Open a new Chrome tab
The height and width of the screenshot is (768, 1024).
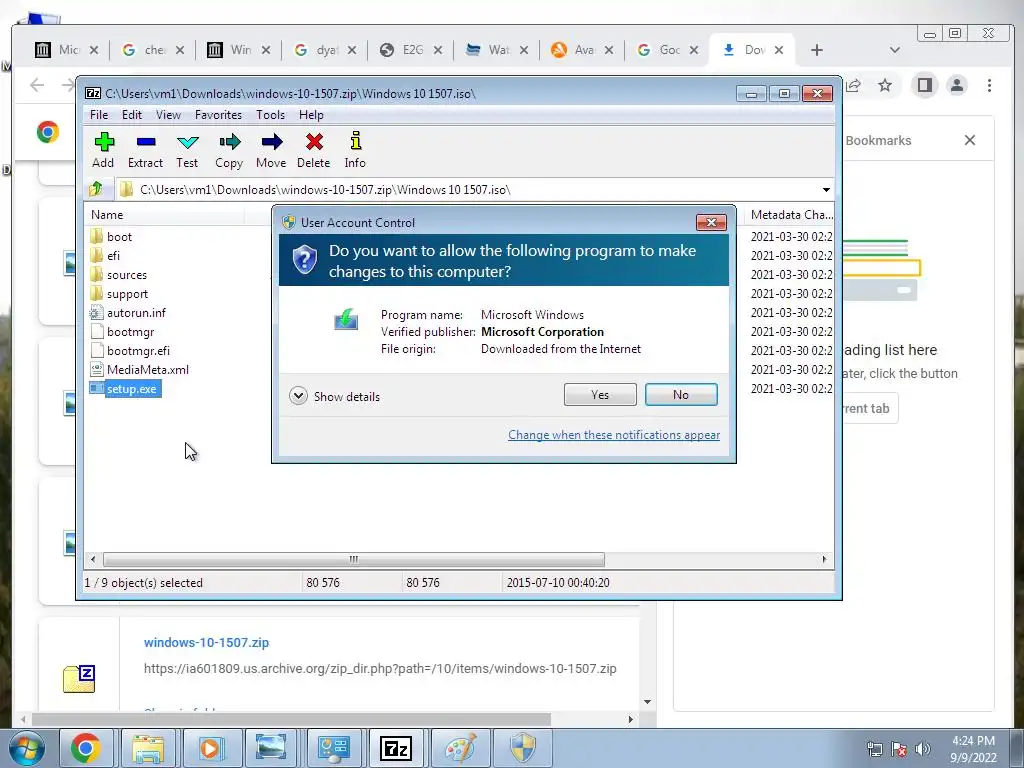point(817,50)
